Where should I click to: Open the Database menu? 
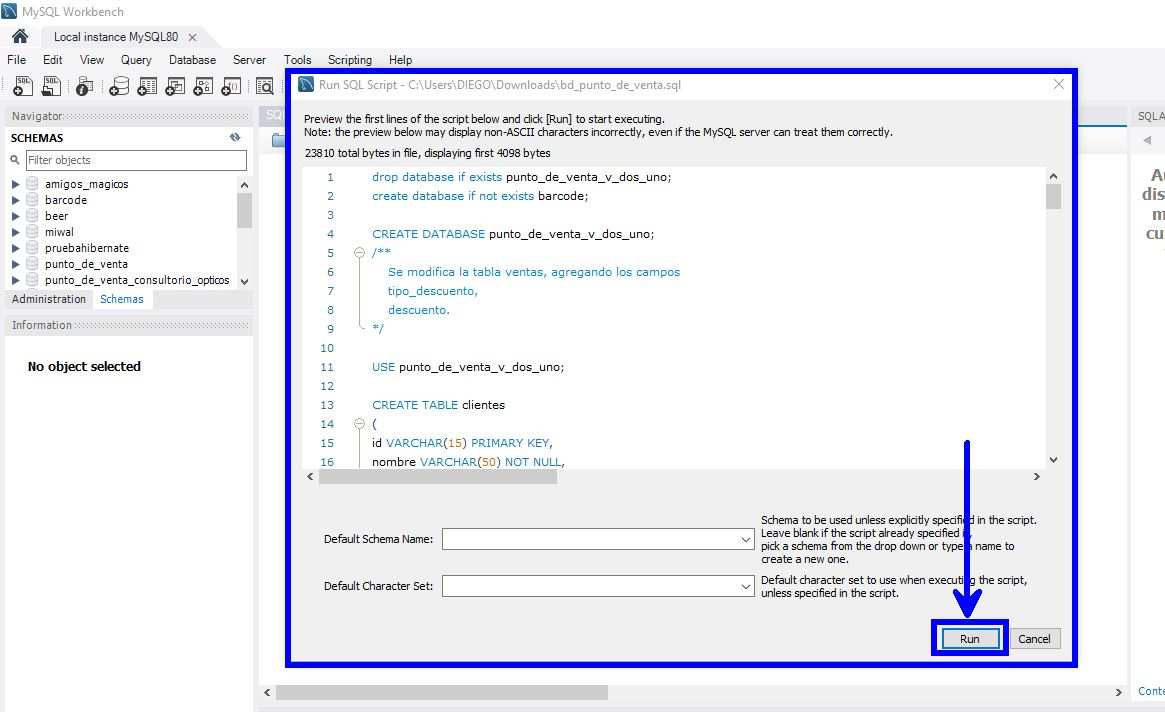(192, 59)
